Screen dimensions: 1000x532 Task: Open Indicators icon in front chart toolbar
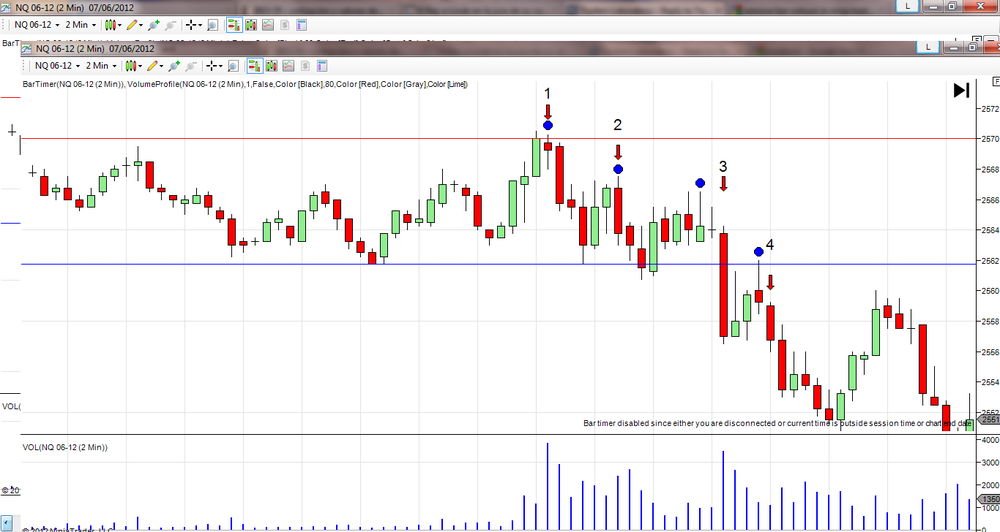point(288,66)
